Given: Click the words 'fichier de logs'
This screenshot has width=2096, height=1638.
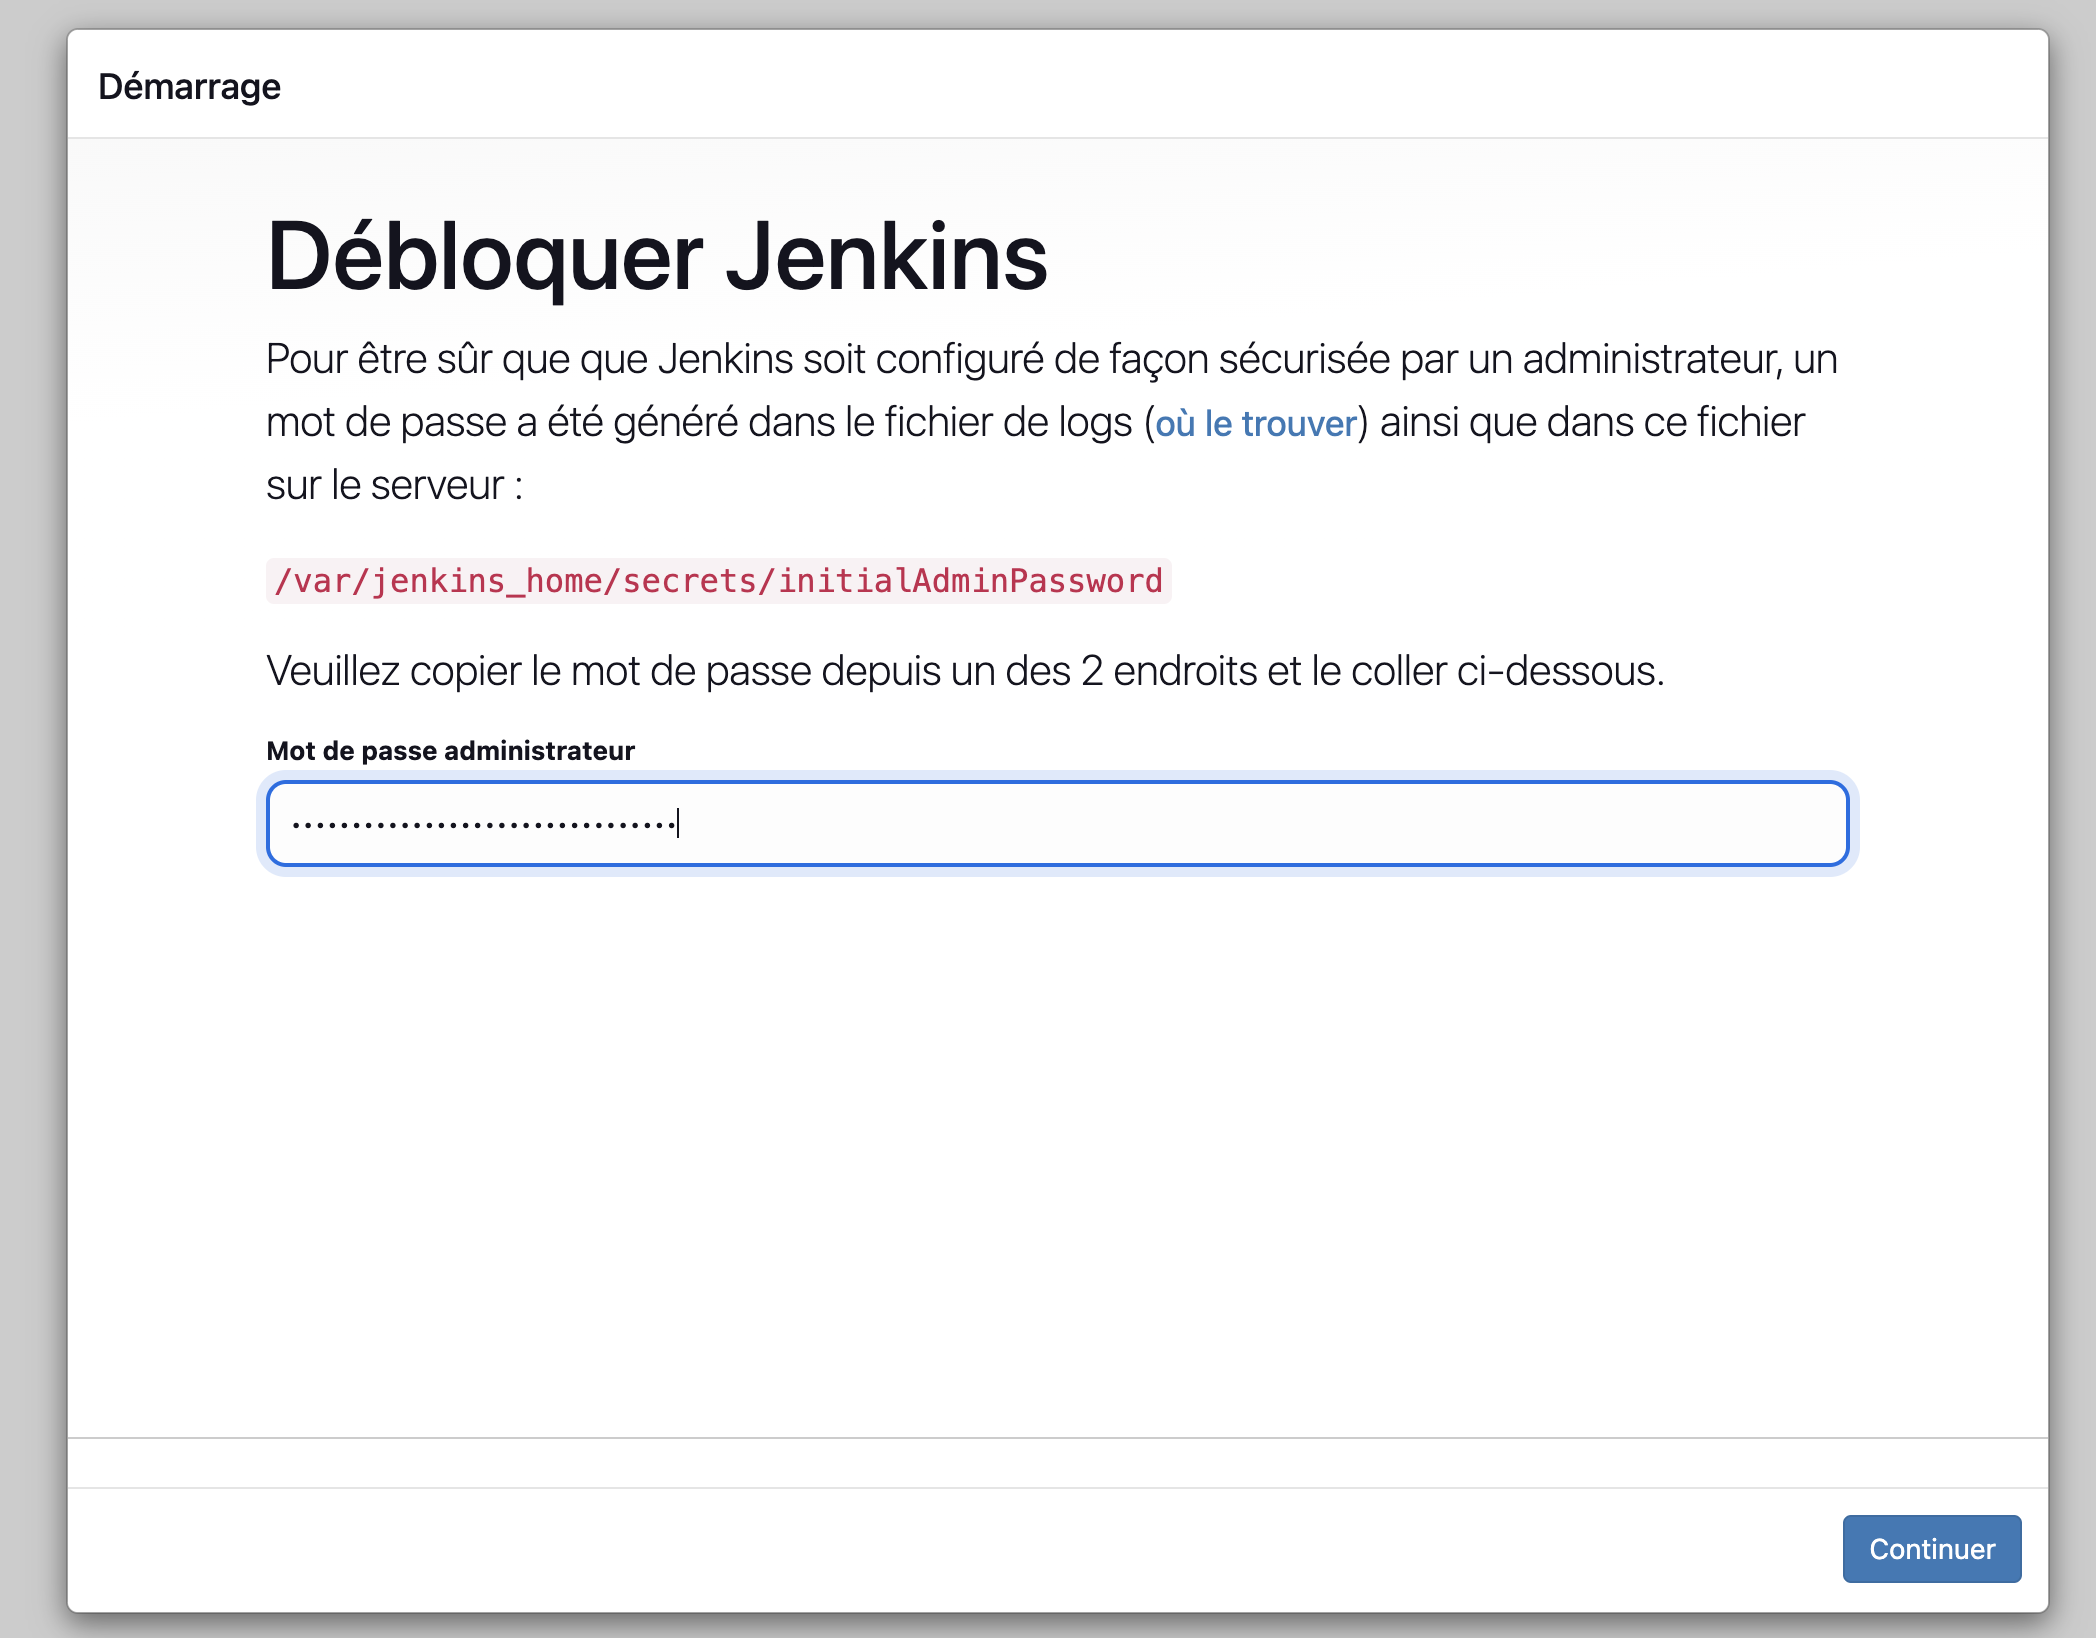Looking at the screenshot, I should point(1008,423).
